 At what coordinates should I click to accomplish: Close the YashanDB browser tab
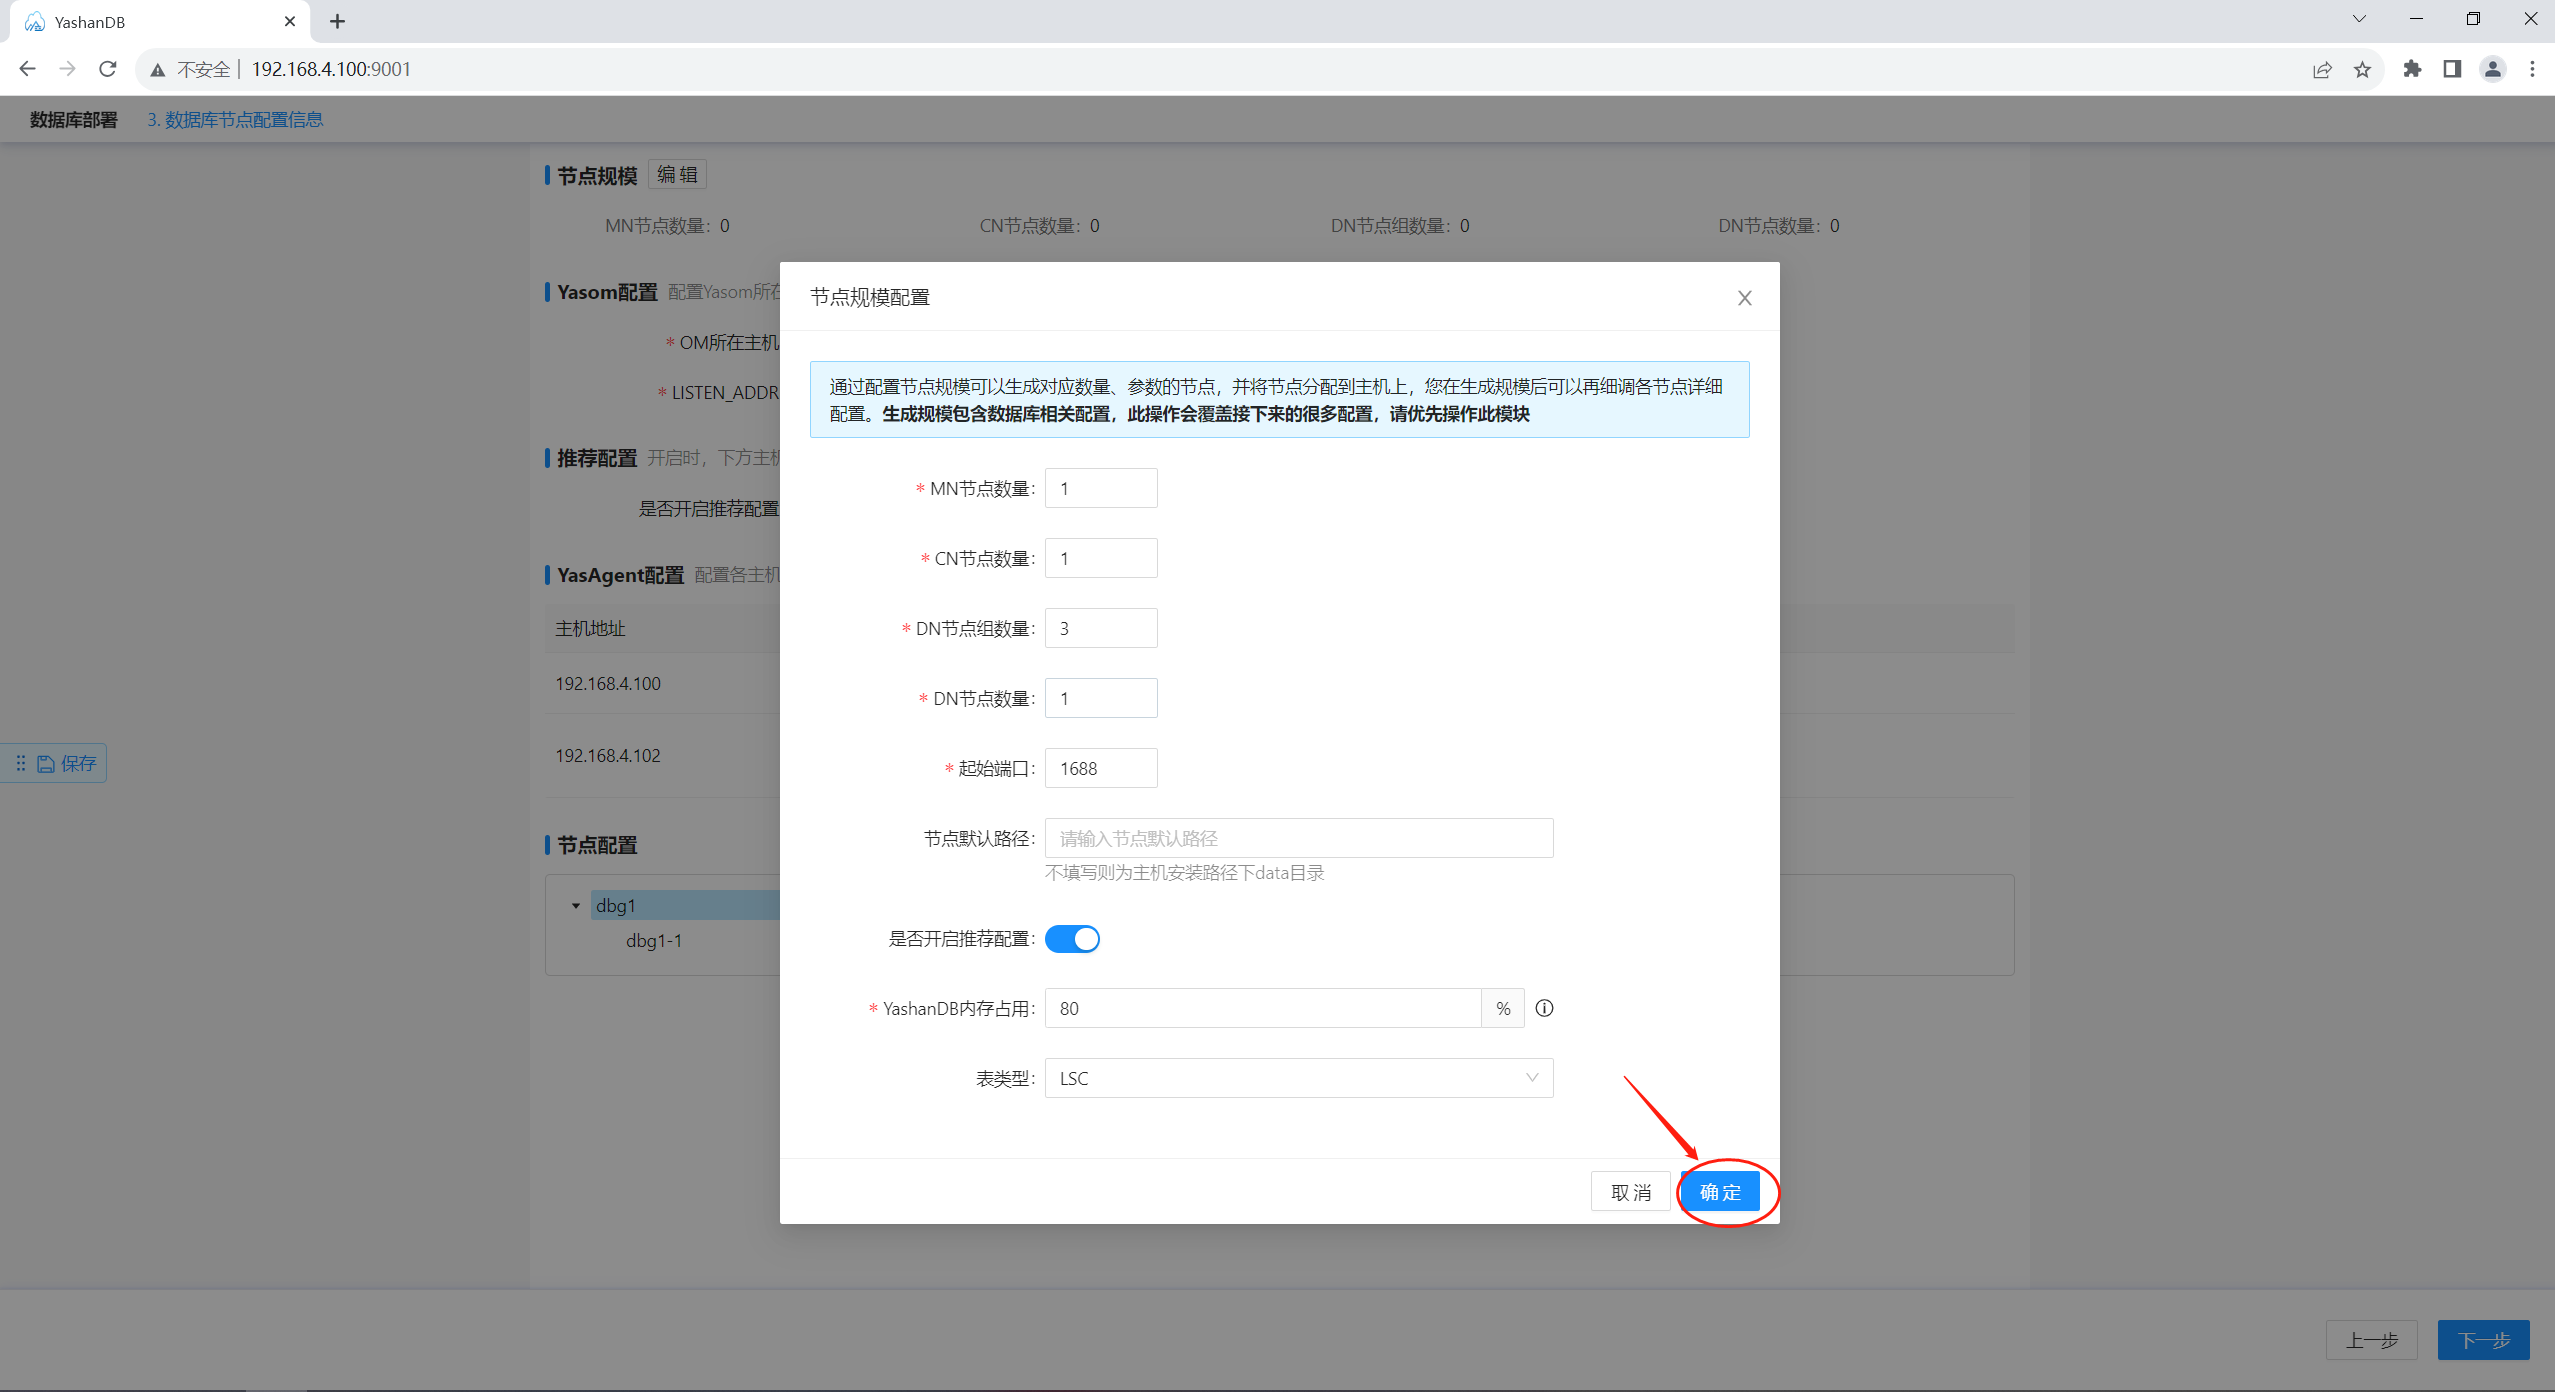pyautogui.click(x=290, y=21)
